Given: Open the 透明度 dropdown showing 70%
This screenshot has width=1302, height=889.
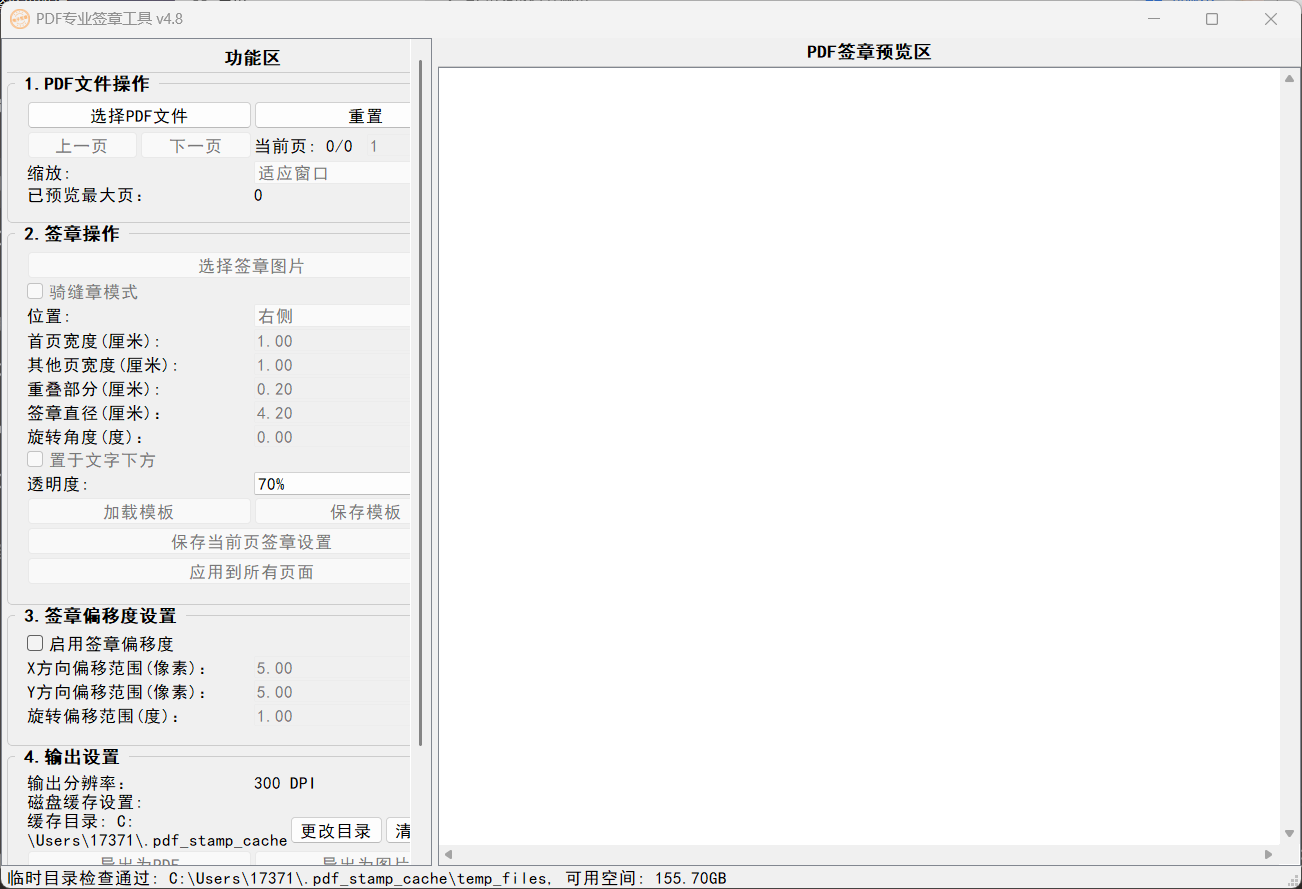Looking at the screenshot, I should [332, 483].
